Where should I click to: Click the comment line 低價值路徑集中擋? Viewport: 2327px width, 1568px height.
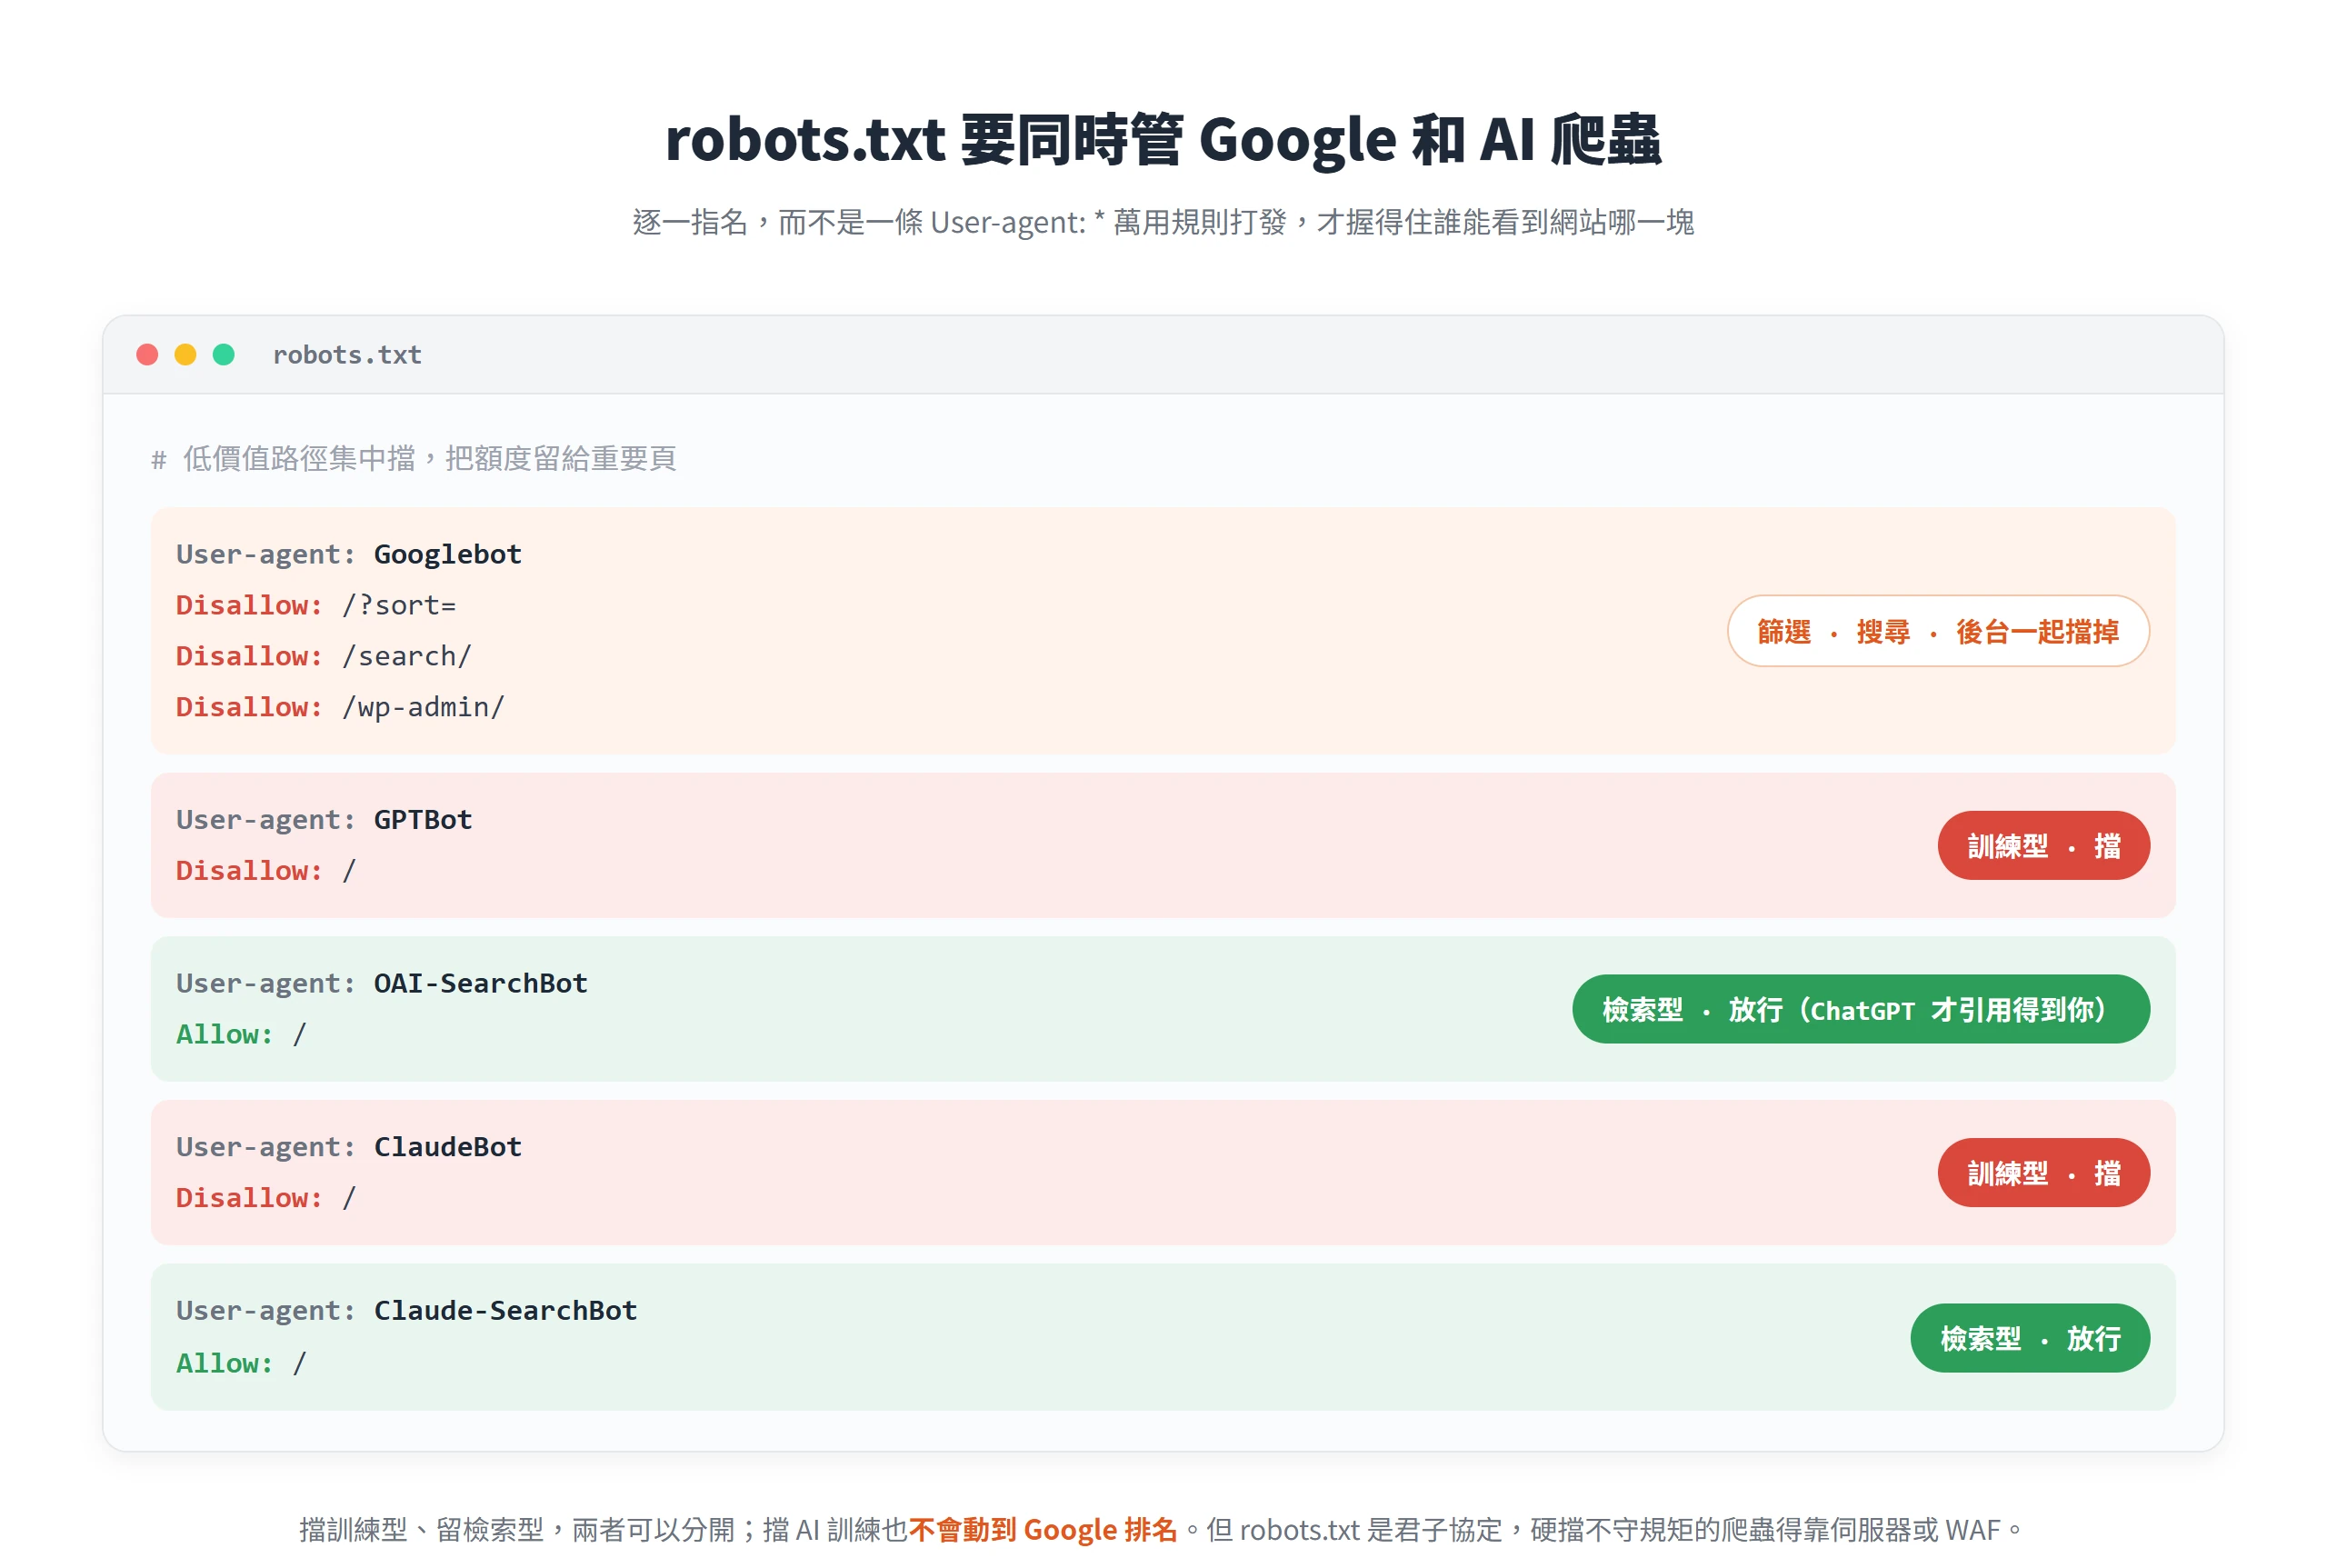tap(414, 458)
